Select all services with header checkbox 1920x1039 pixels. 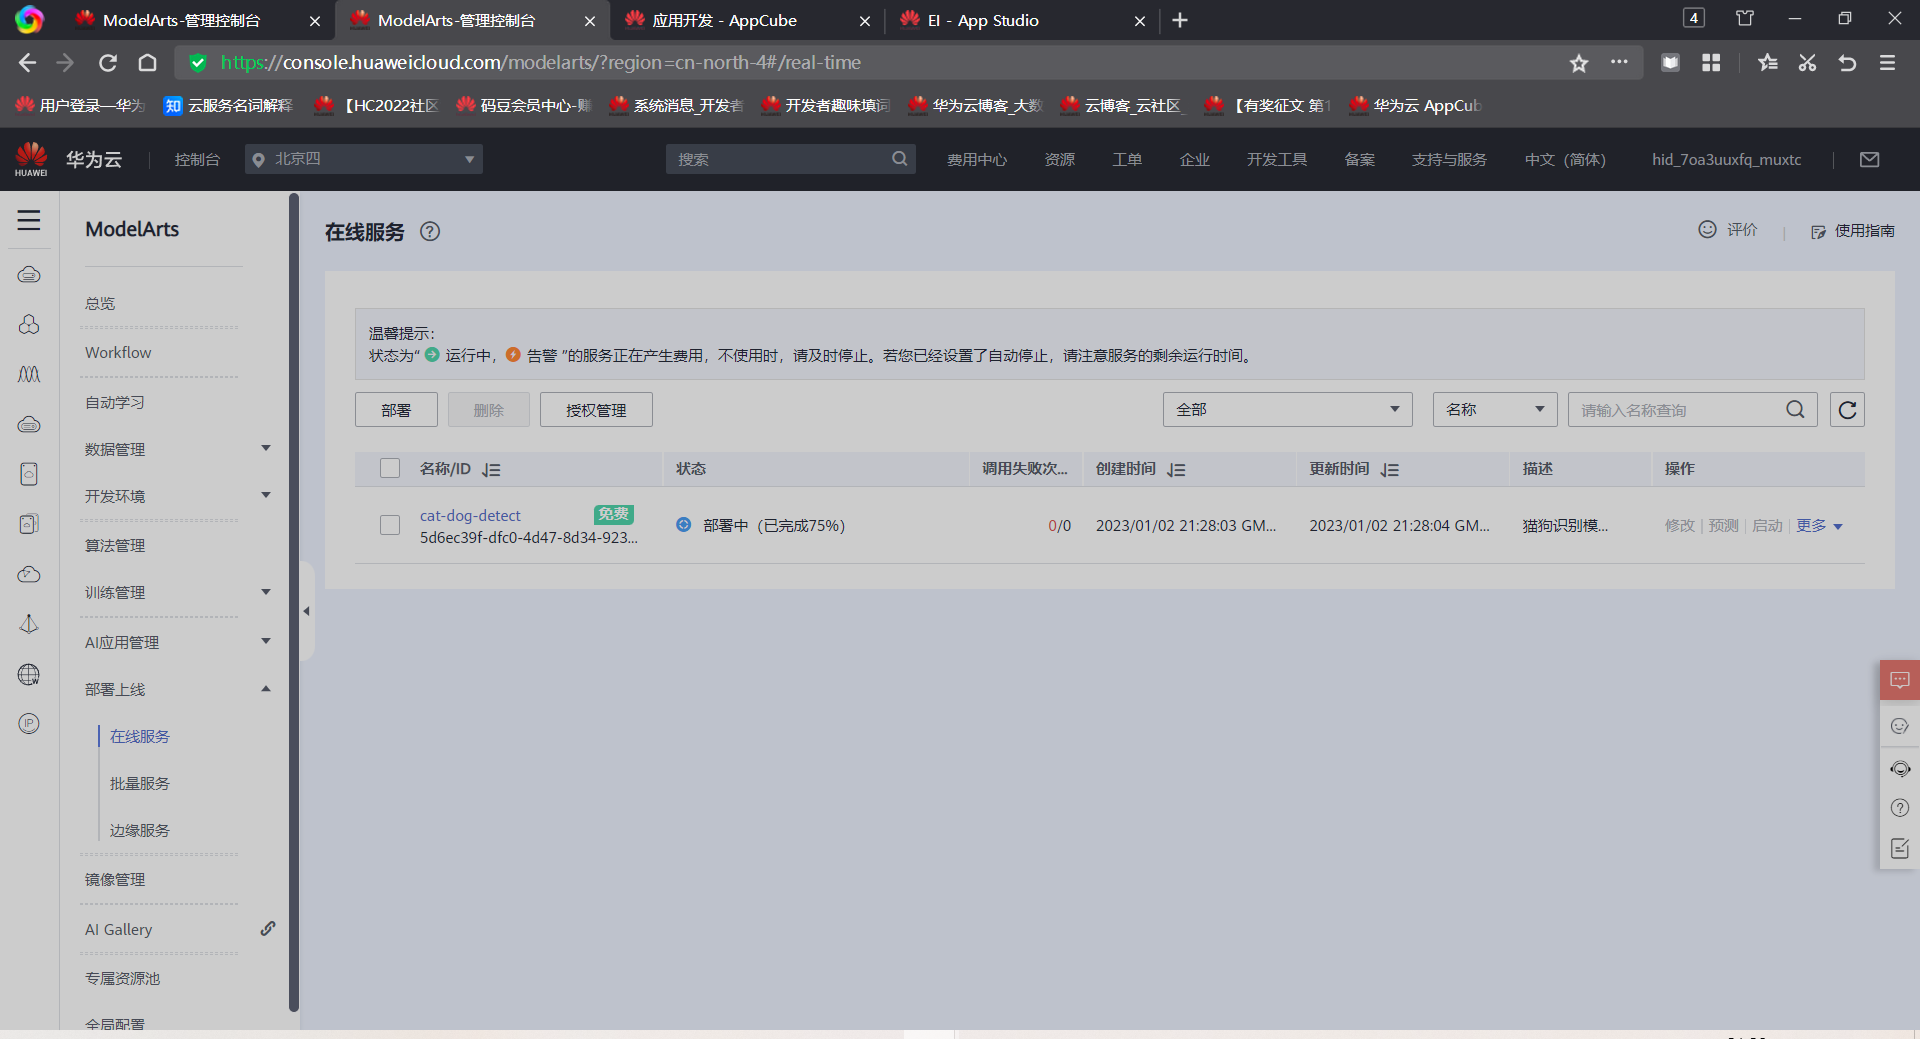click(390, 469)
